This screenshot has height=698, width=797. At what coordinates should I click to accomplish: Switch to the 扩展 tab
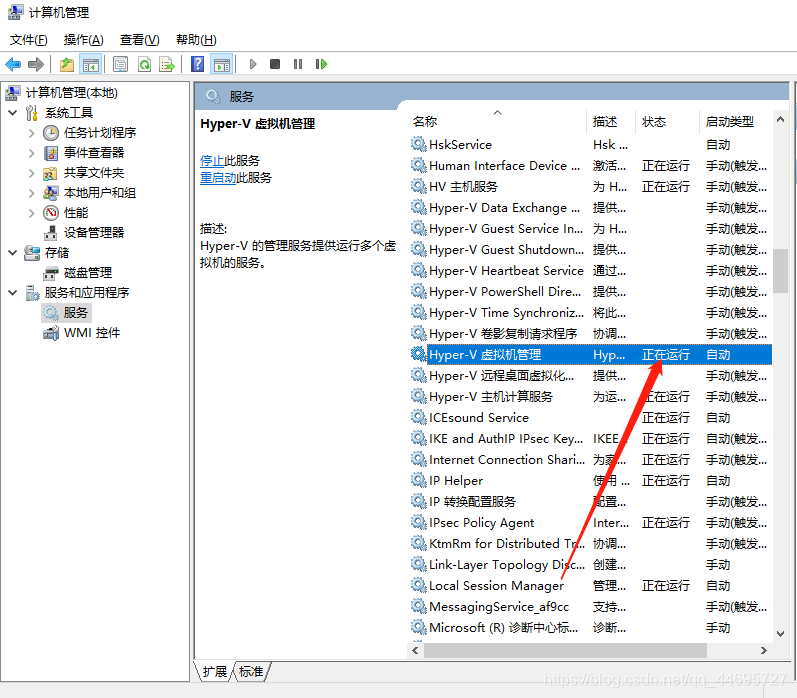click(214, 672)
